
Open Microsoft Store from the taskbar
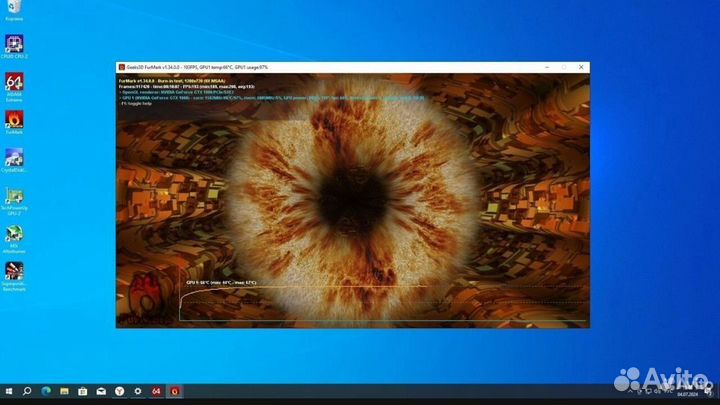click(x=83, y=391)
